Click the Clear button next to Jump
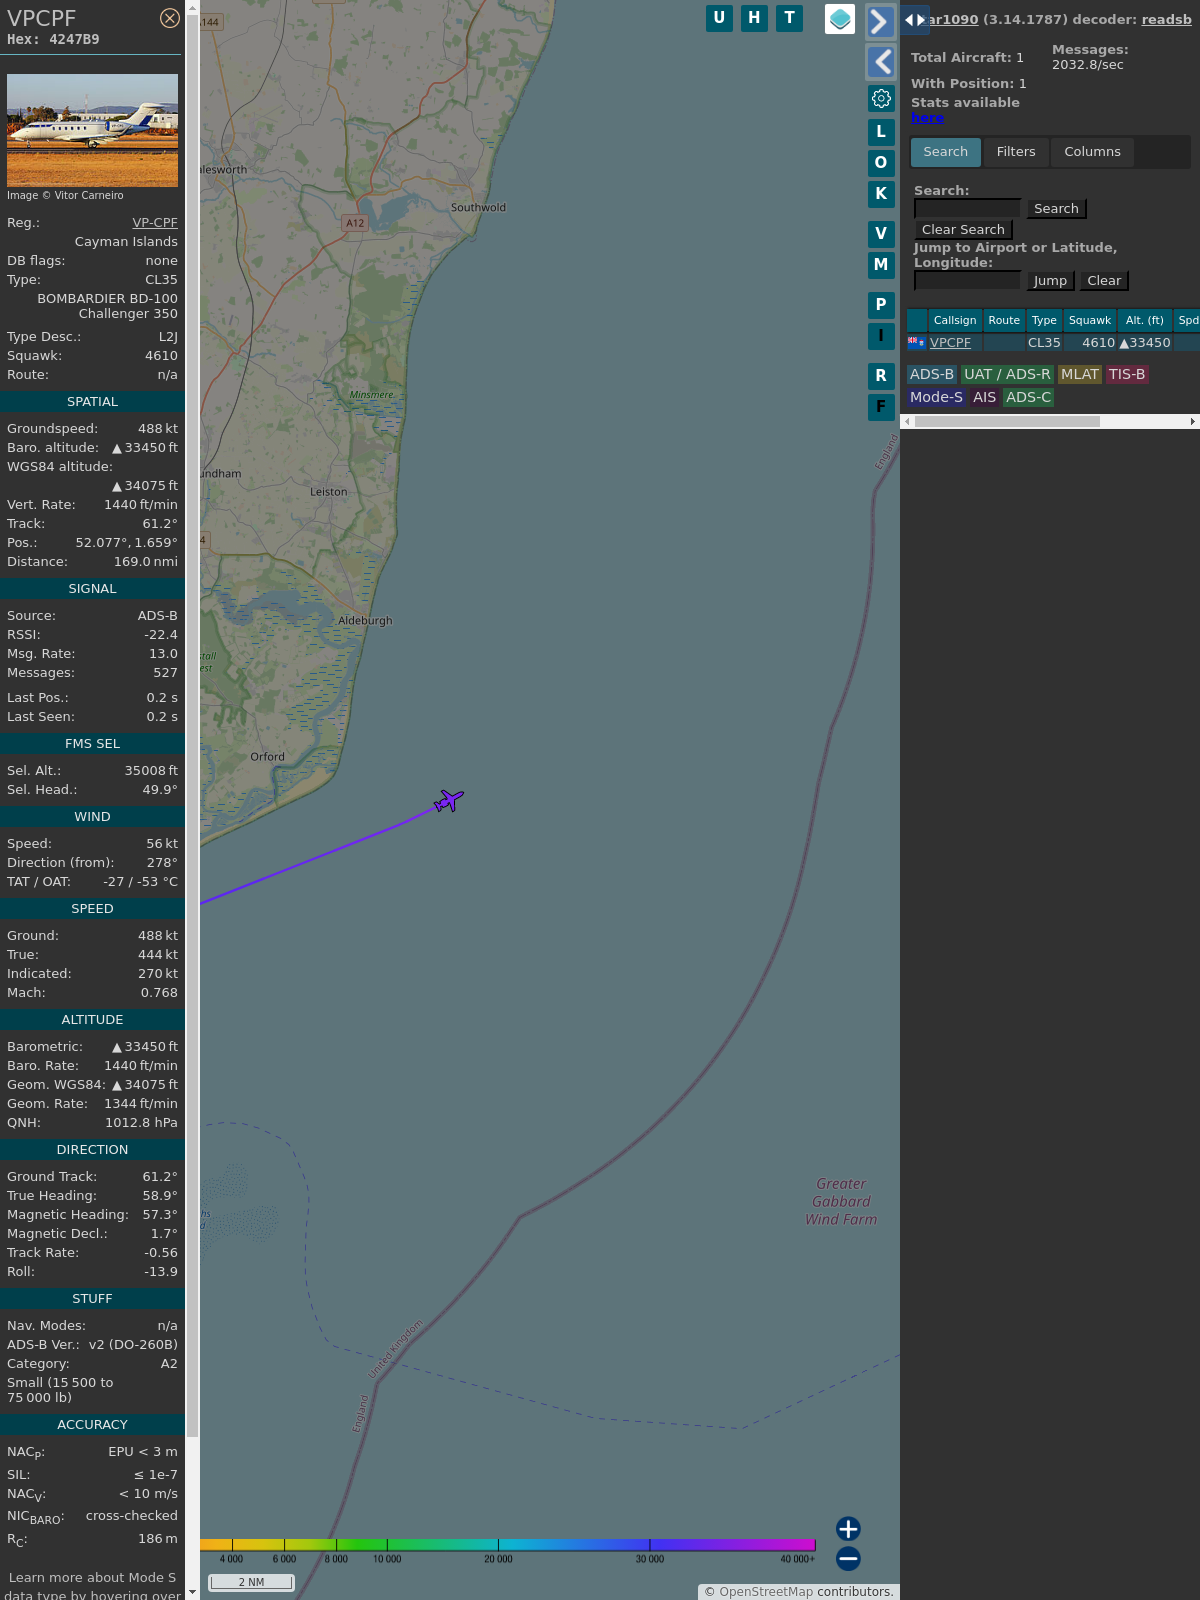The image size is (1200, 1600). [1104, 281]
